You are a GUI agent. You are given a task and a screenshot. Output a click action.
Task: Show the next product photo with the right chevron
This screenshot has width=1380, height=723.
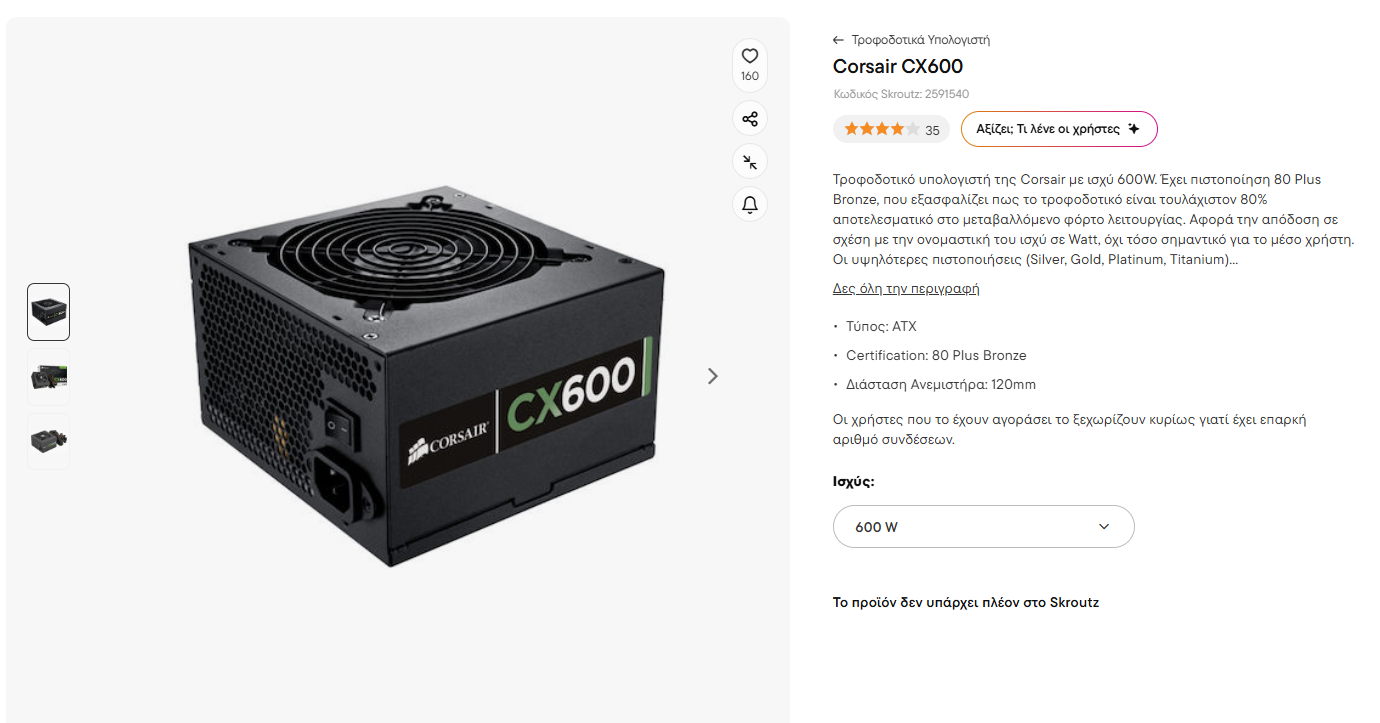tap(713, 376)
